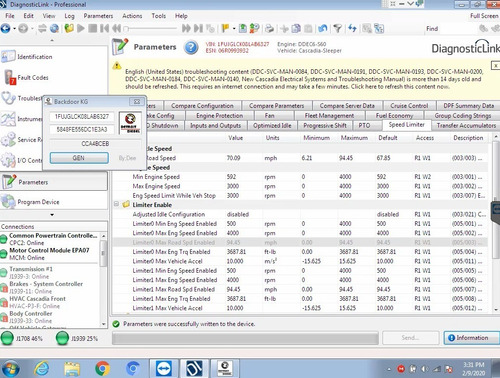Click the Find search field
The width and height of the screenshot is (500, 378).
(458, 29)
